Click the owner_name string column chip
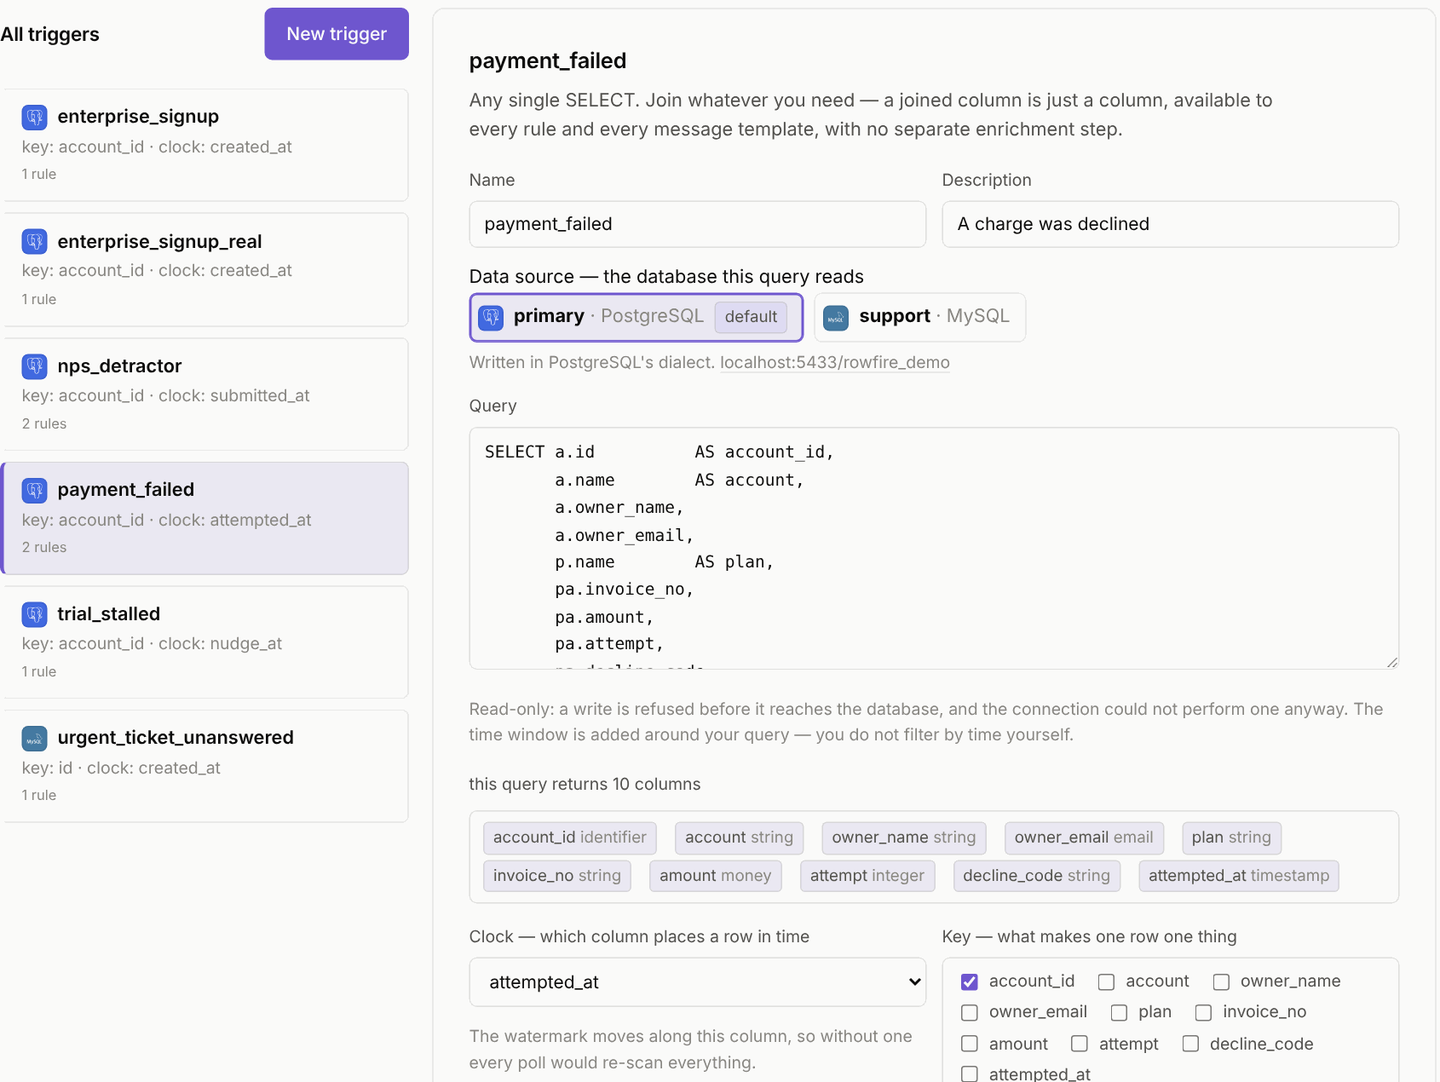The width and height of the screenshot is (1440, 1082). (x=904, y=837)
